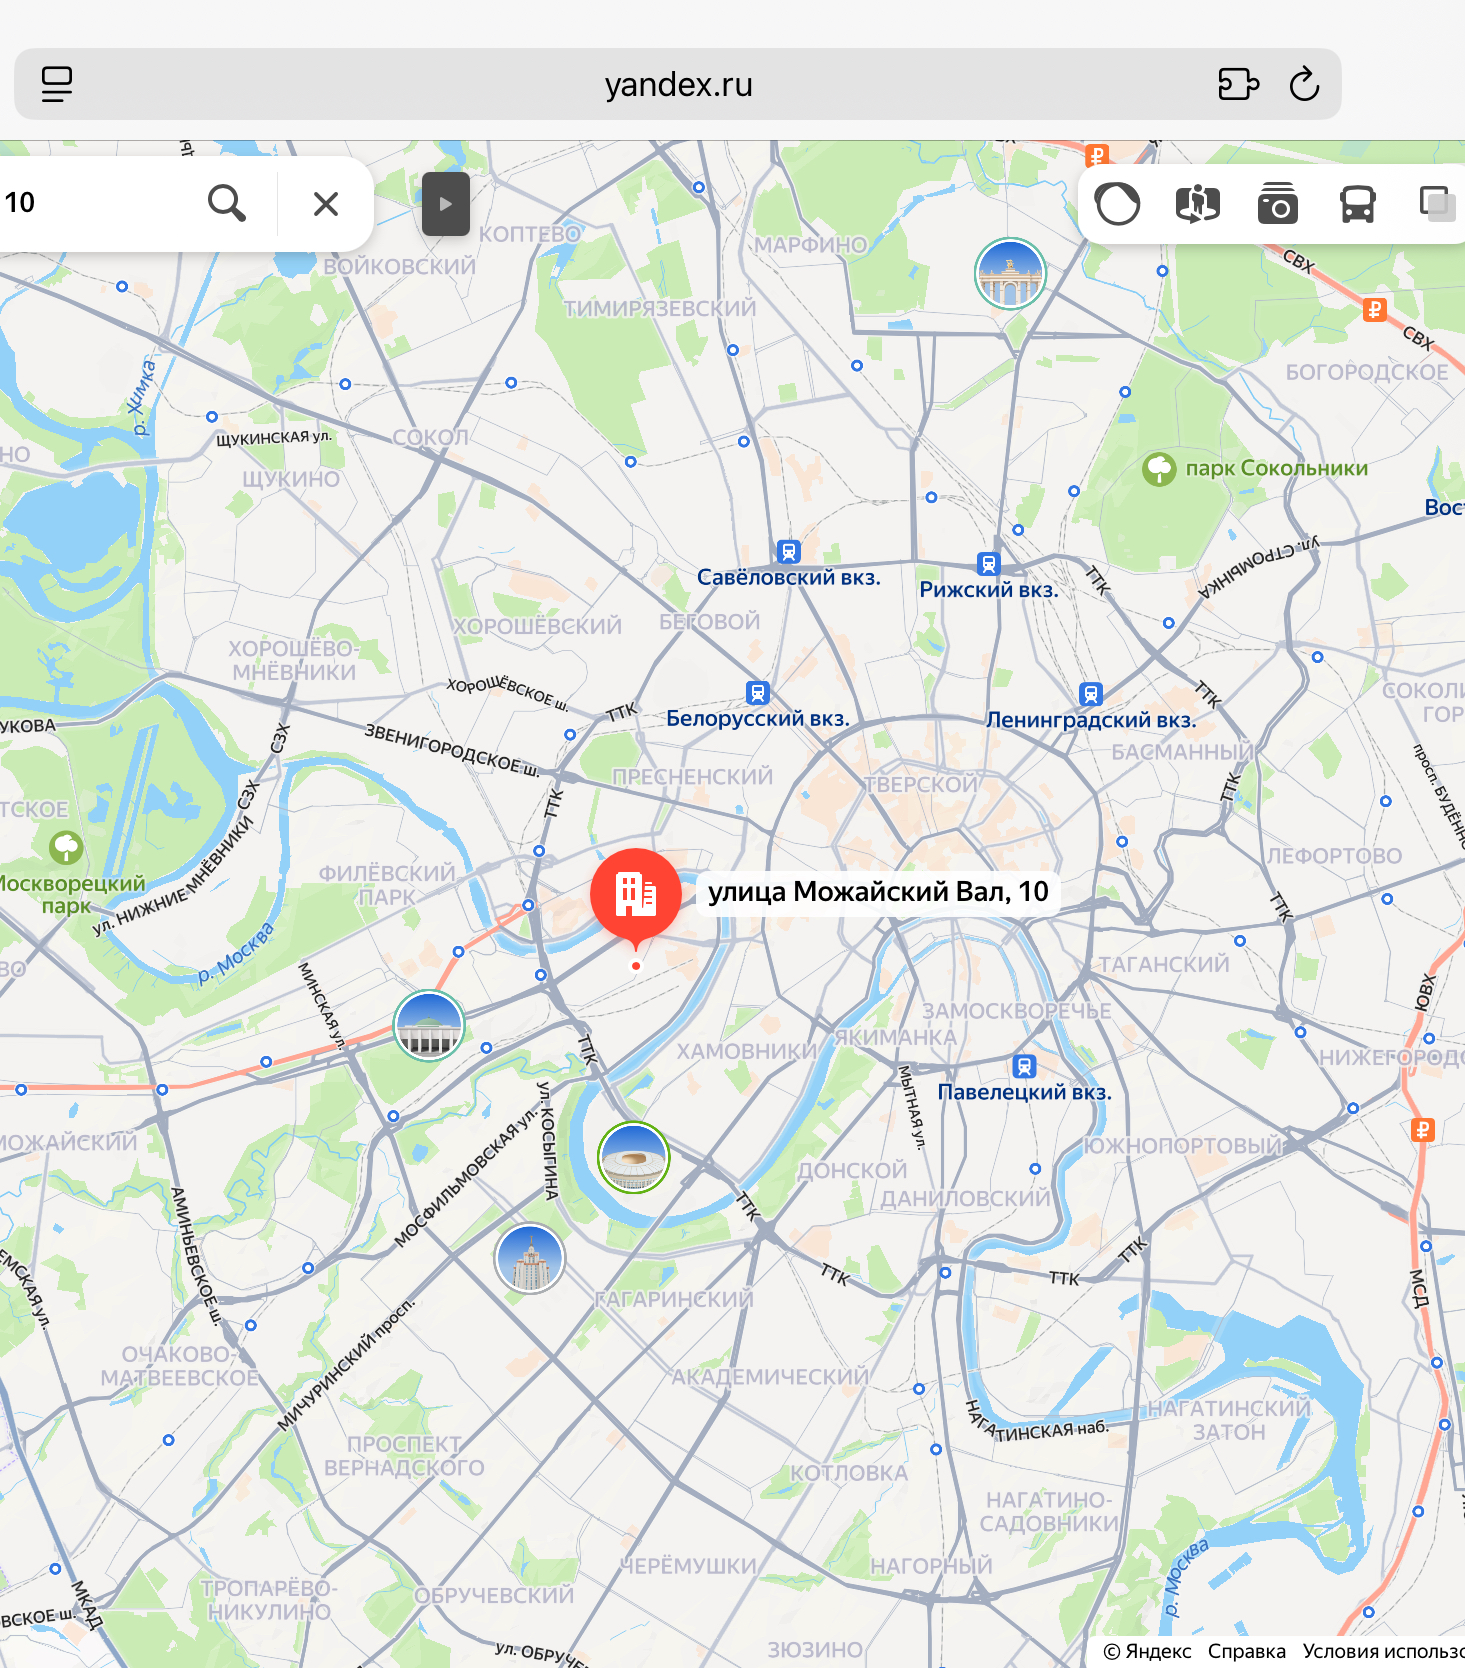Click the © Яндекс copyright link
1465x1668 pixels.
pos(1147,1651)
